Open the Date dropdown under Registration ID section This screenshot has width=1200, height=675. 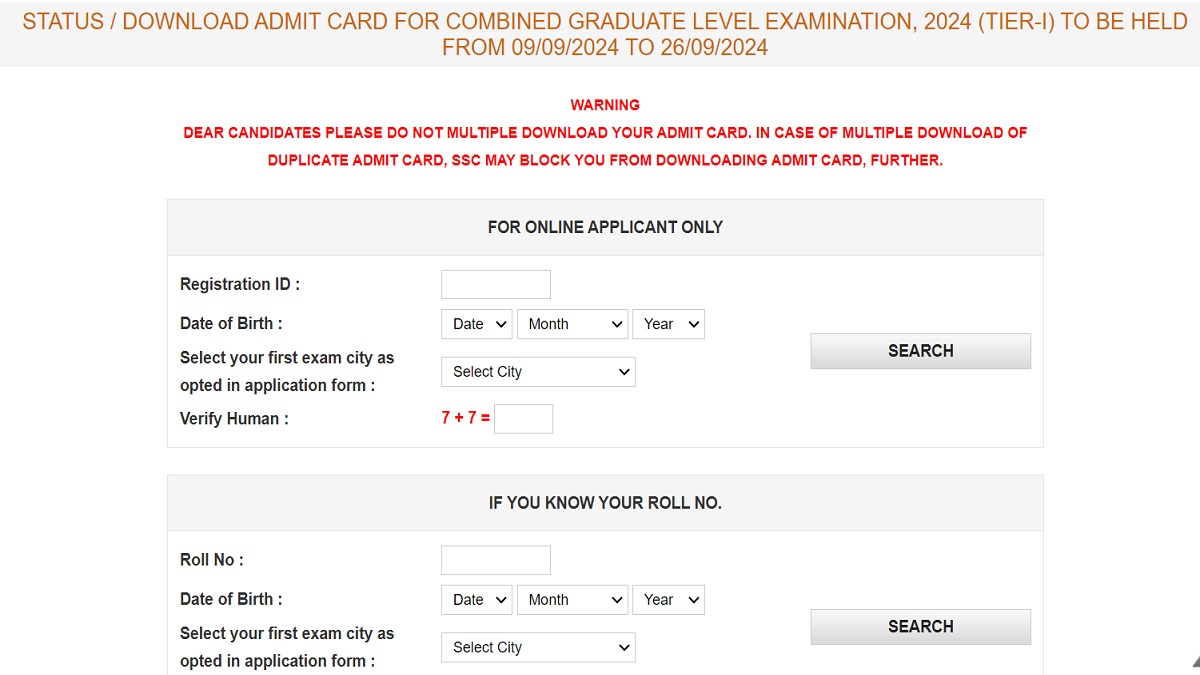point(476,323)
